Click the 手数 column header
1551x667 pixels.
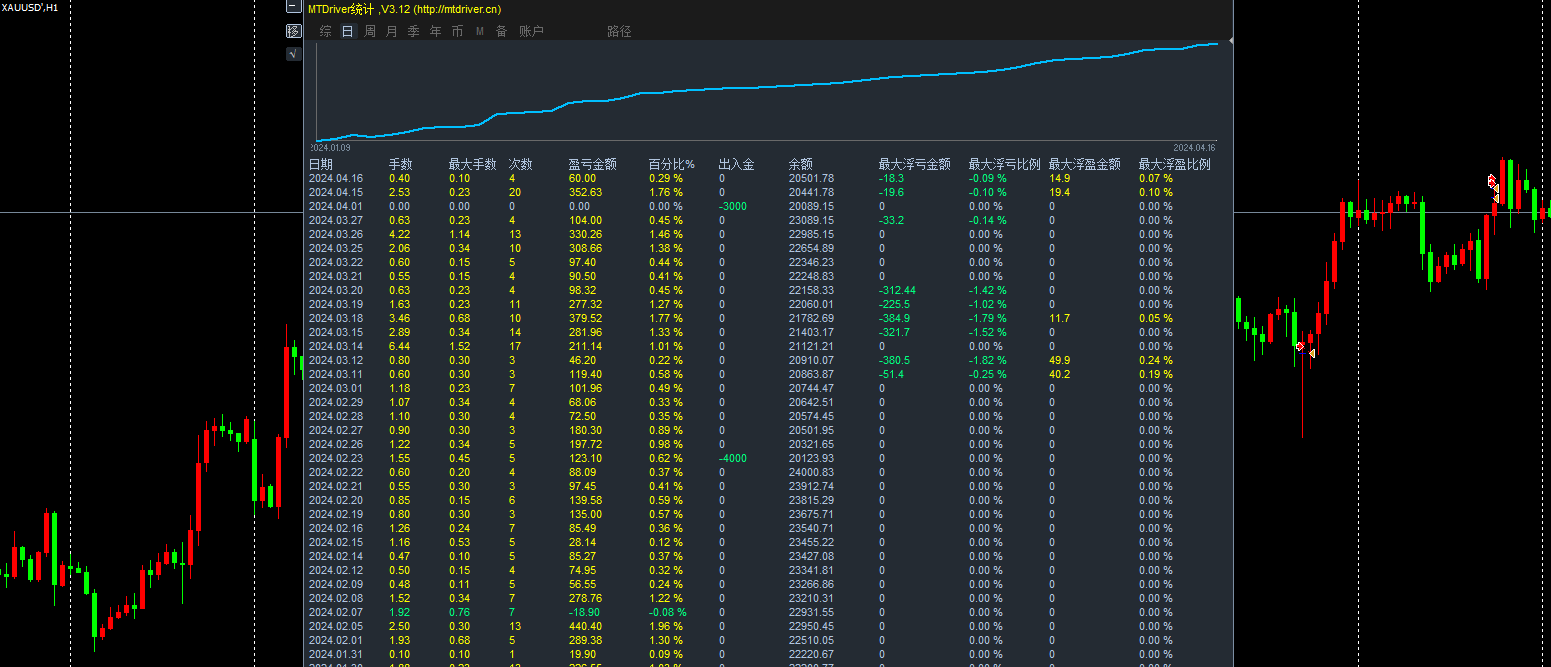pos(401,164)
